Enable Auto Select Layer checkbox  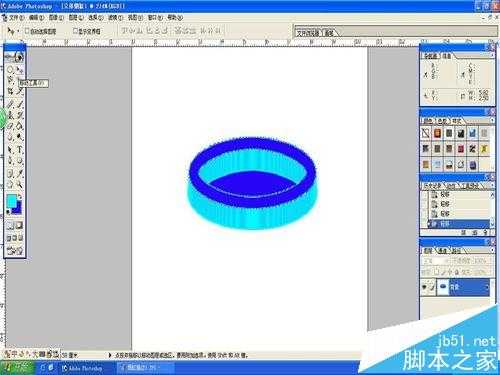[27, 31]
